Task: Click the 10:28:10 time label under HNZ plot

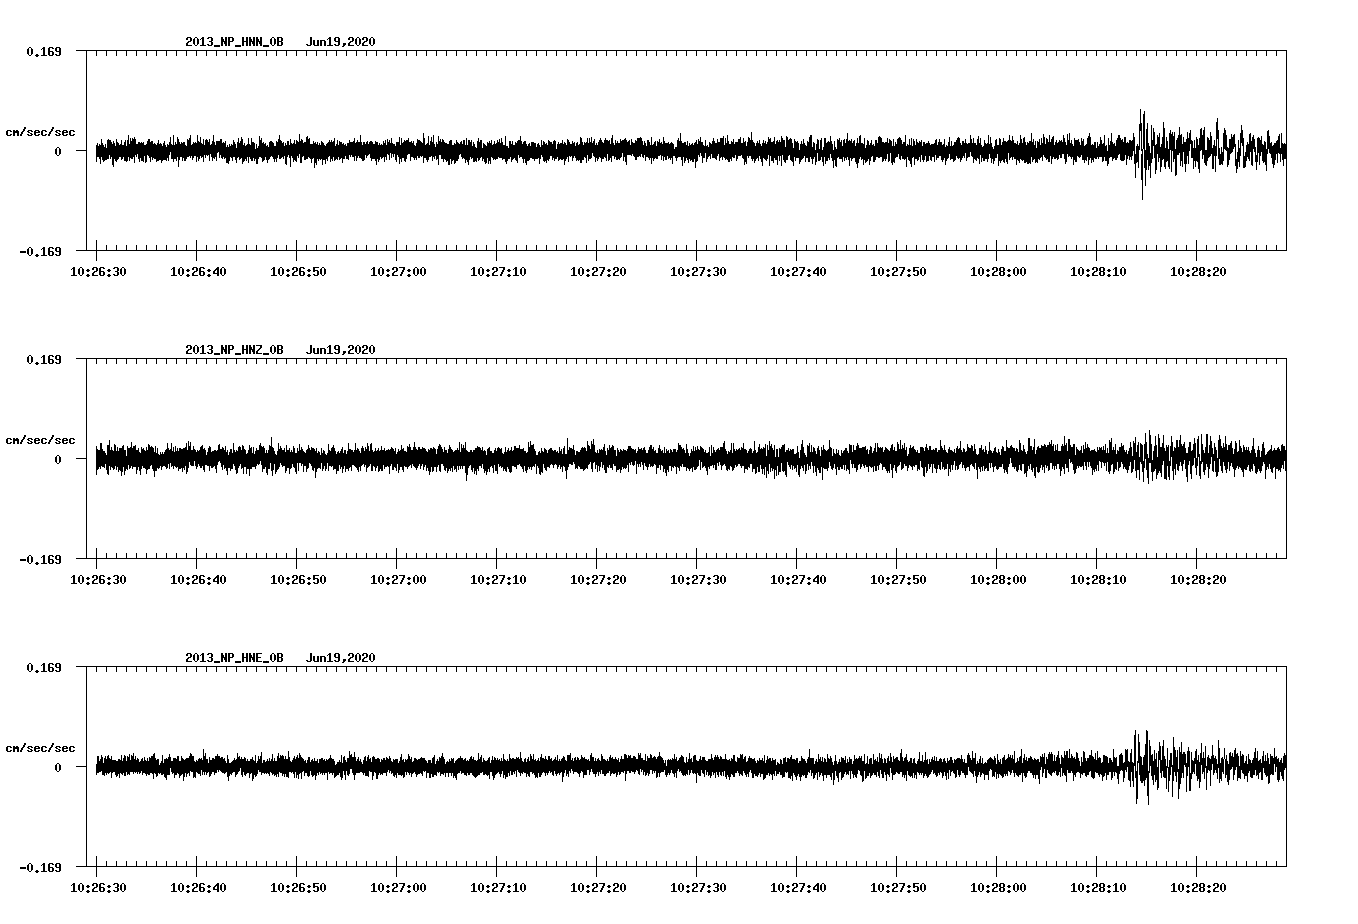Action: click(1098, 579)
